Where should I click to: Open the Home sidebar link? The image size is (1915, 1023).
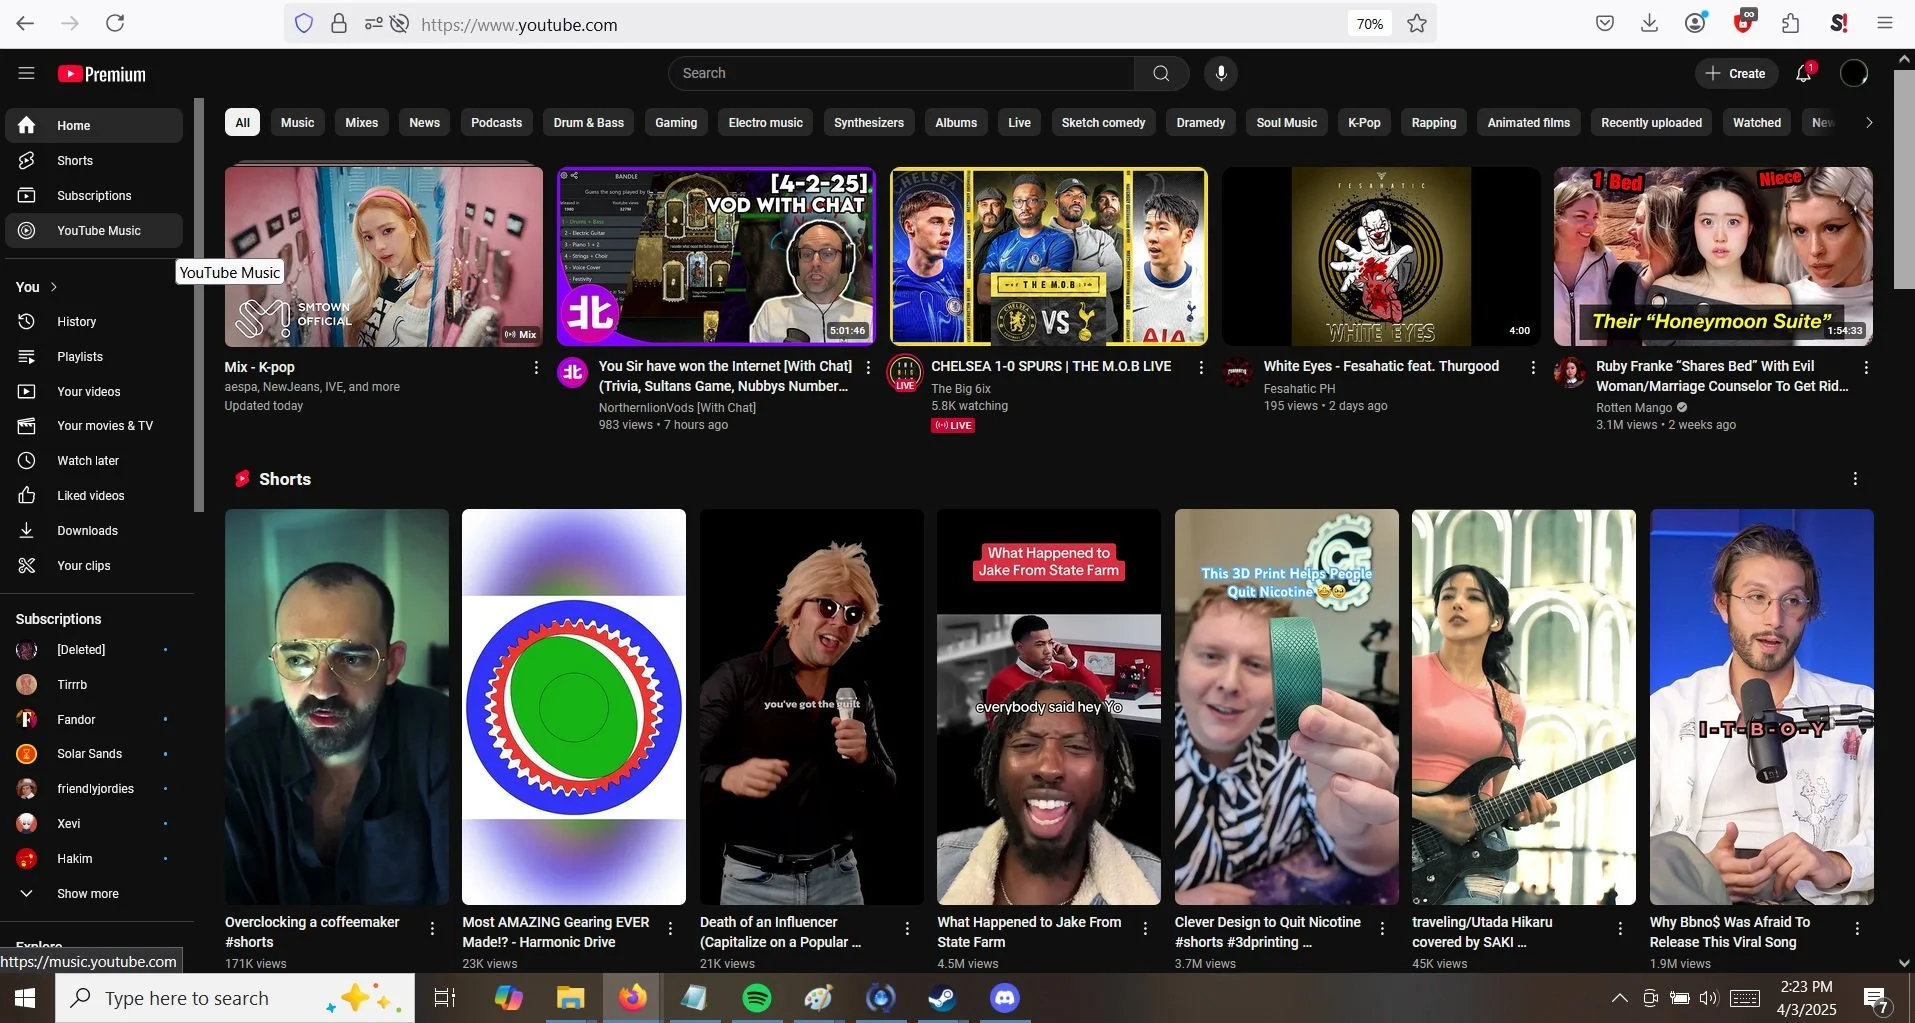[94, 125]
